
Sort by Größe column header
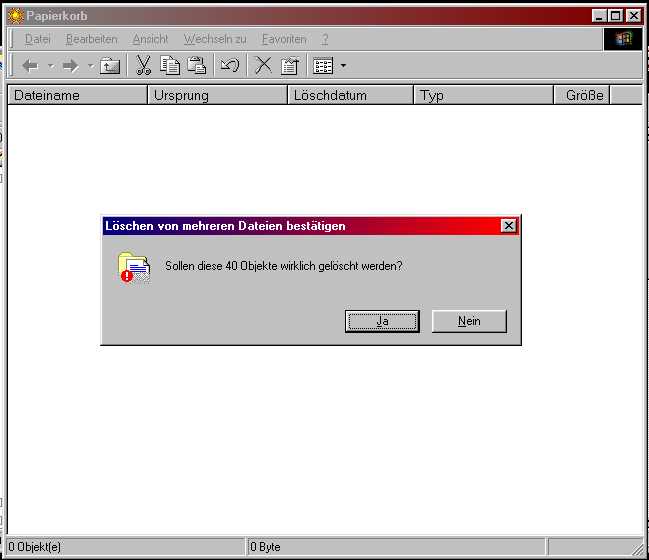[x=582, y=95]
